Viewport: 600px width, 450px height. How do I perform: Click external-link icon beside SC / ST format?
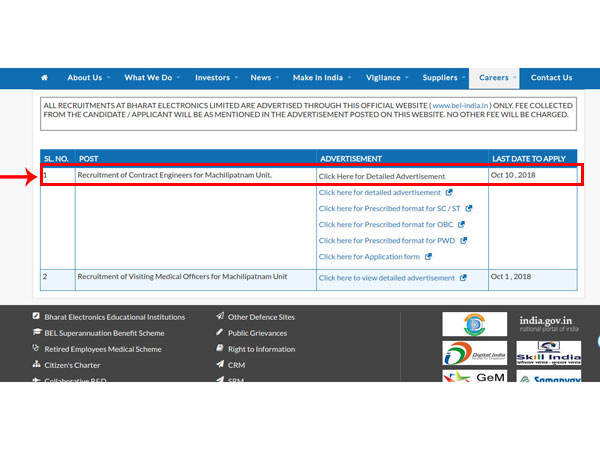pyautogui.click(x=469, y=208)
